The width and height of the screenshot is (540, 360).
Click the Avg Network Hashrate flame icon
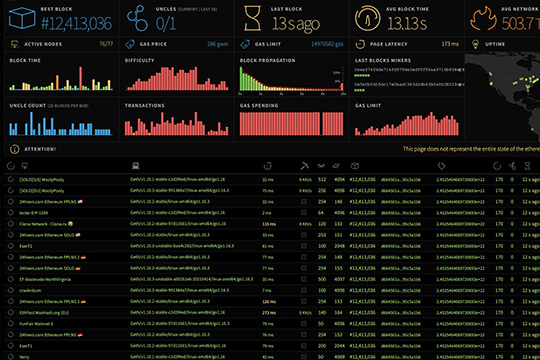(x=483, y=18)
